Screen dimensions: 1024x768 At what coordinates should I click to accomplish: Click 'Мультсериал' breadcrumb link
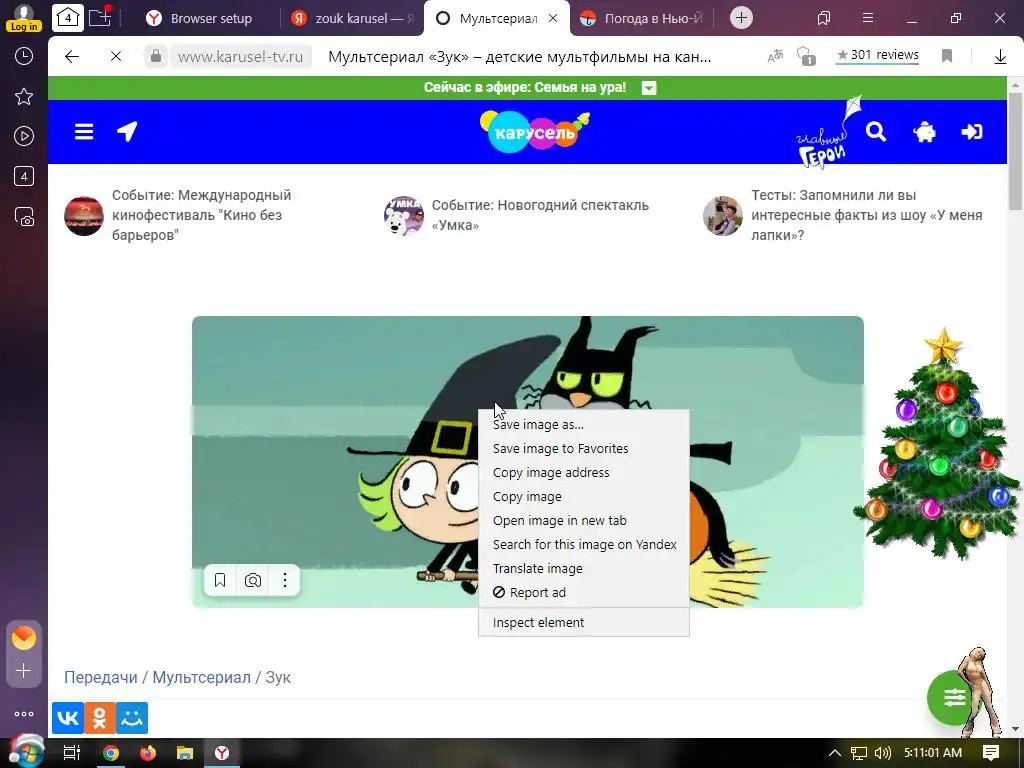tap(201, 677)
